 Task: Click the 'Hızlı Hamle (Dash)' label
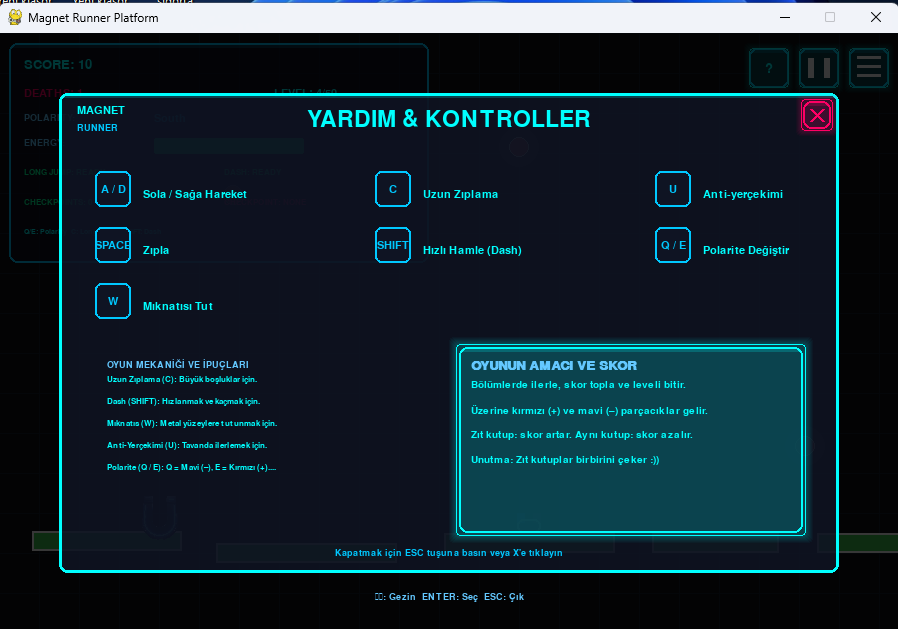[472, 250]
